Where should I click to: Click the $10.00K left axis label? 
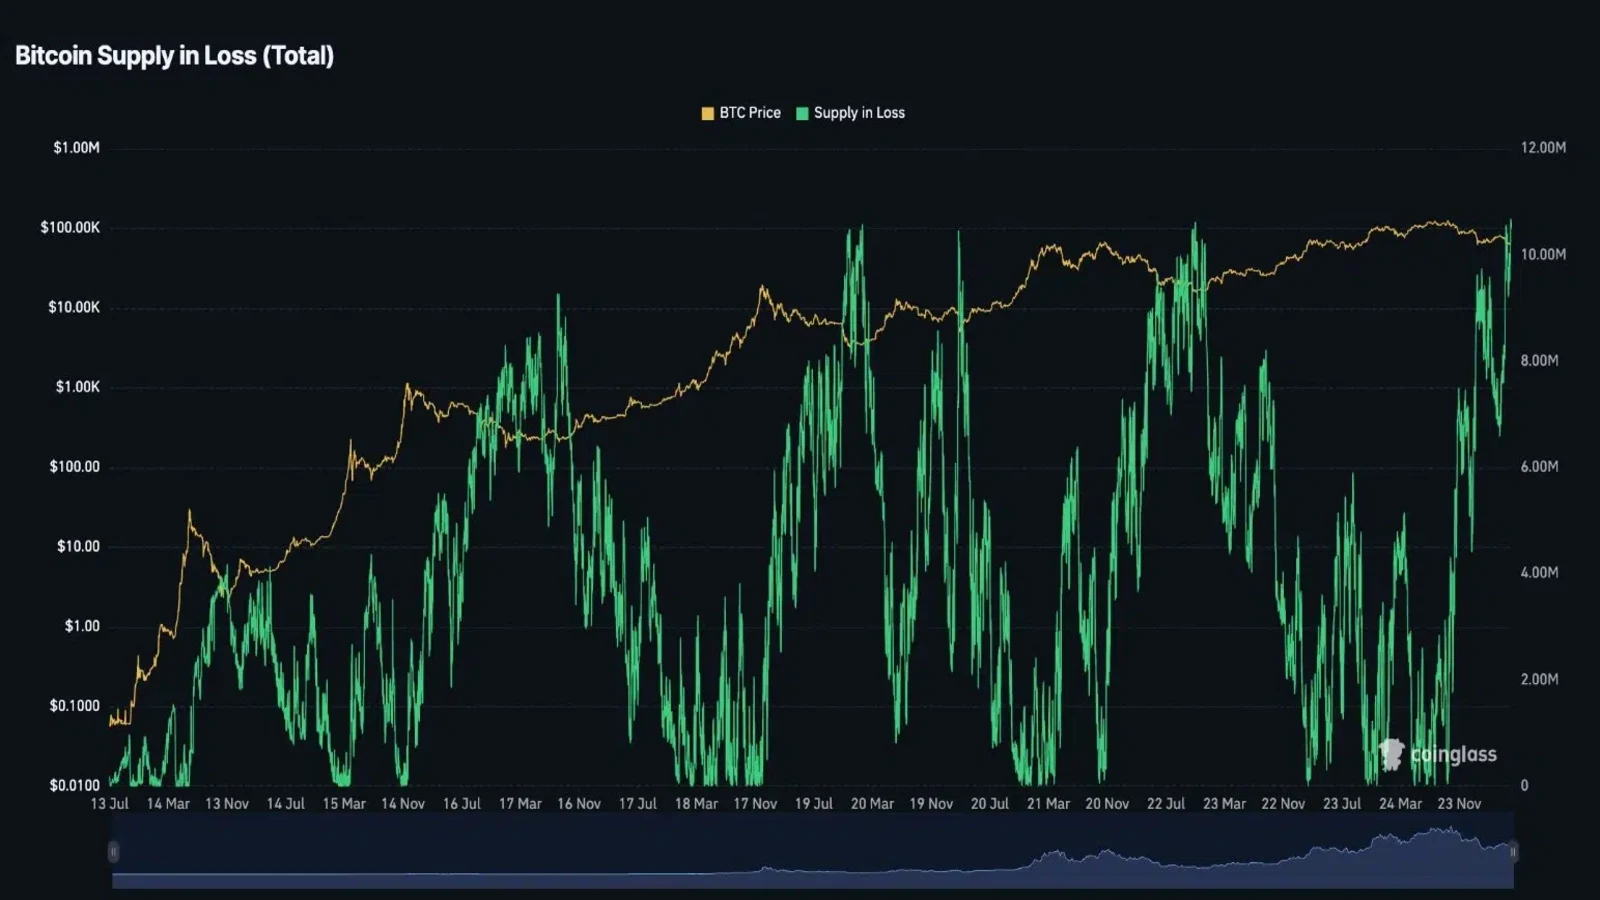(x=74, y=307)
